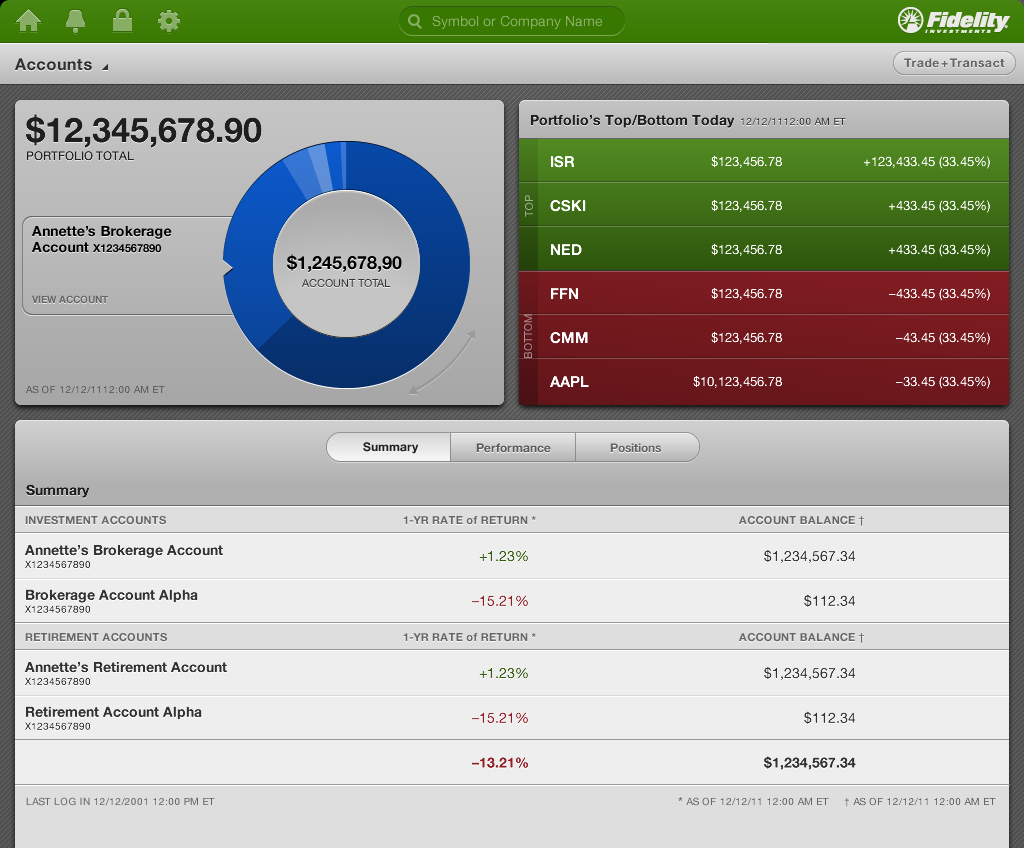Focus the Symbol or Company Name field
This screenshot has width=1024, height=848.
point(511,22)
